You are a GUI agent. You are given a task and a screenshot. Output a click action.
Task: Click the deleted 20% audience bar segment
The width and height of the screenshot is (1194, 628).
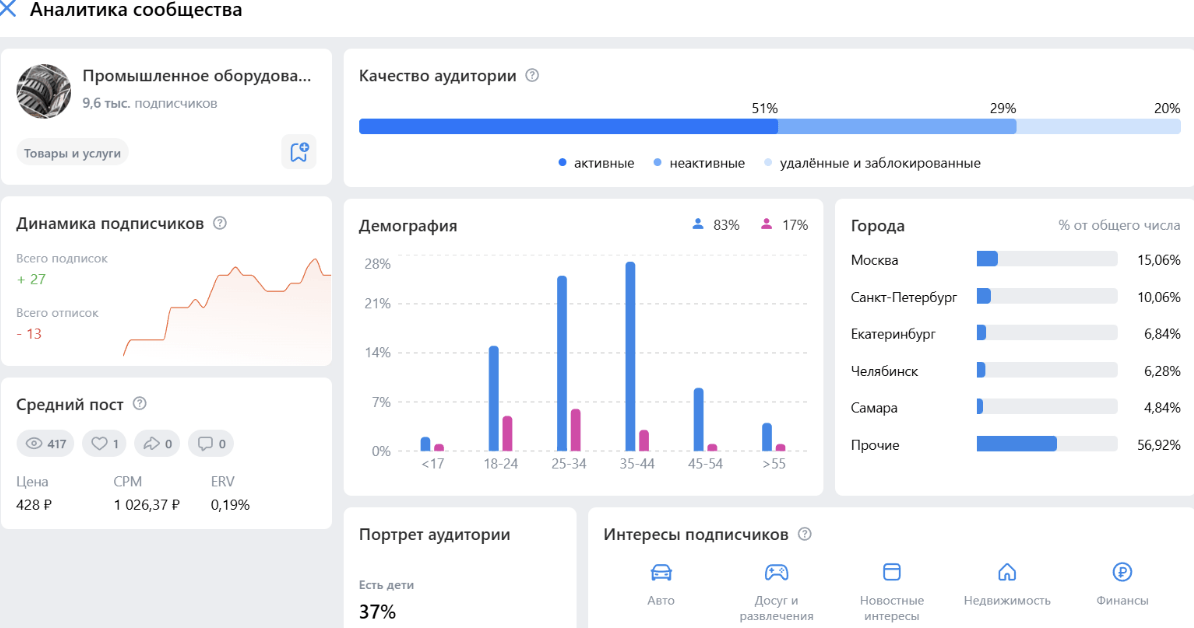point(1098,126)
